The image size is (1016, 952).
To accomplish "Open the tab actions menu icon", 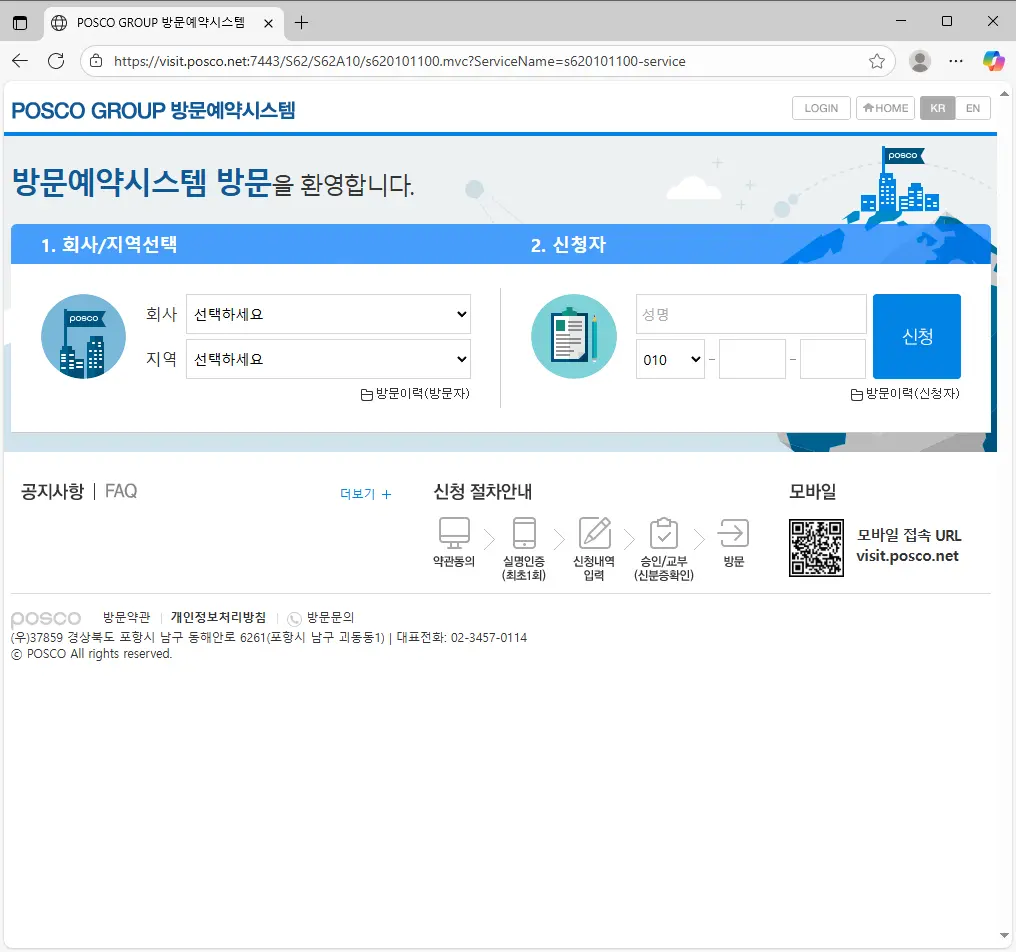I will tap(20, 23).
